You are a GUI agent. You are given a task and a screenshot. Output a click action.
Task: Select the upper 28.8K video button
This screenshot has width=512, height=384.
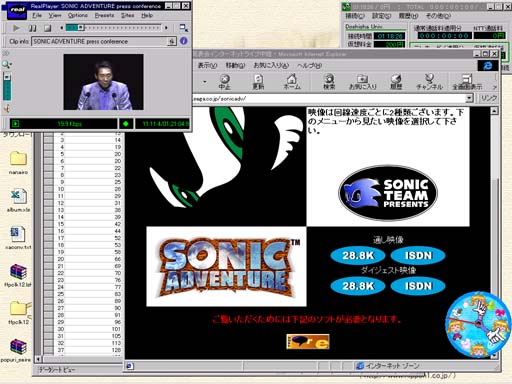point(358,256)
